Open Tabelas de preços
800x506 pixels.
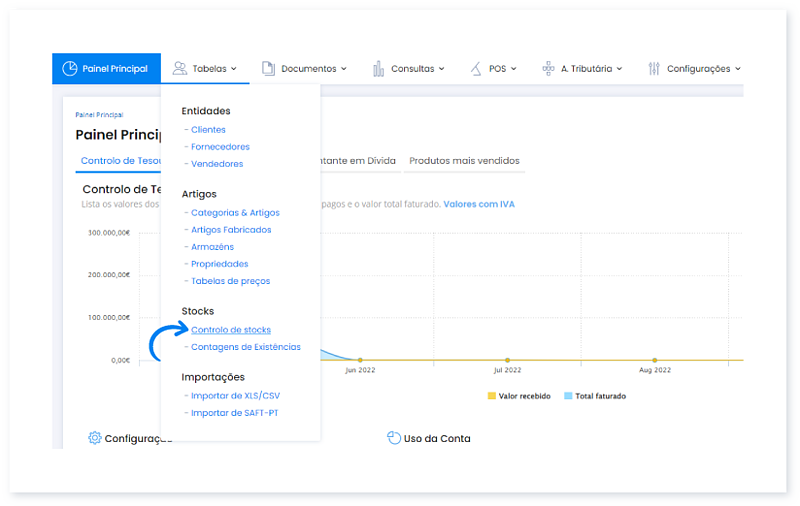[x=231, y=281]
